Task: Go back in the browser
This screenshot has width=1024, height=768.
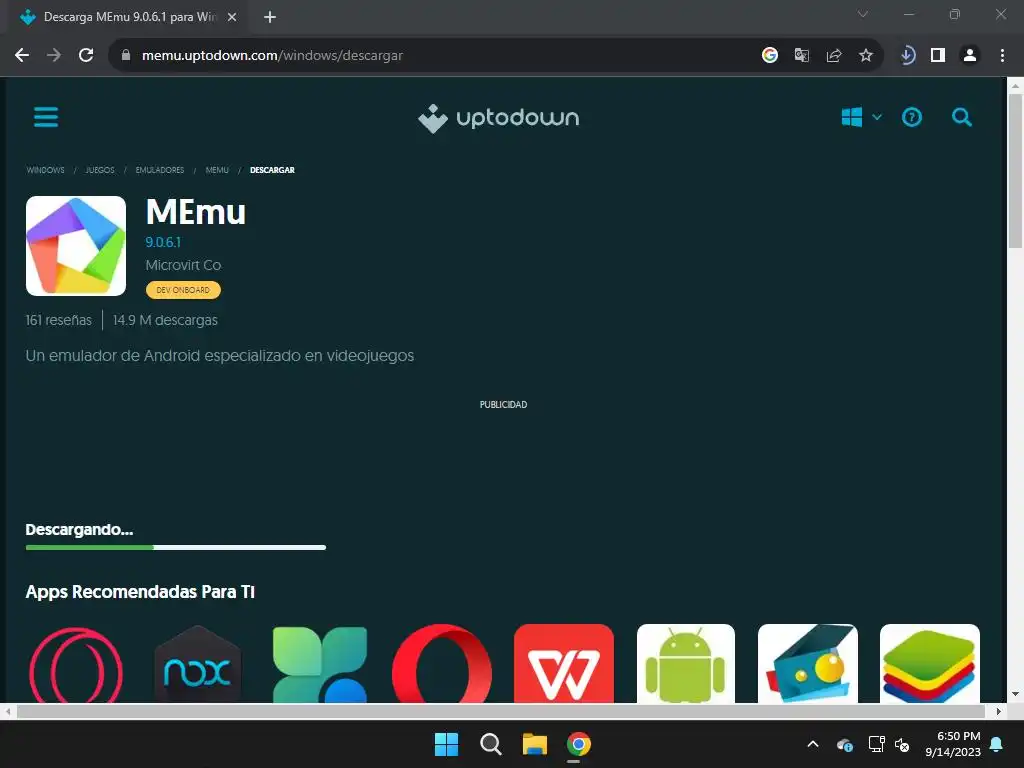Action: [22, 56]
